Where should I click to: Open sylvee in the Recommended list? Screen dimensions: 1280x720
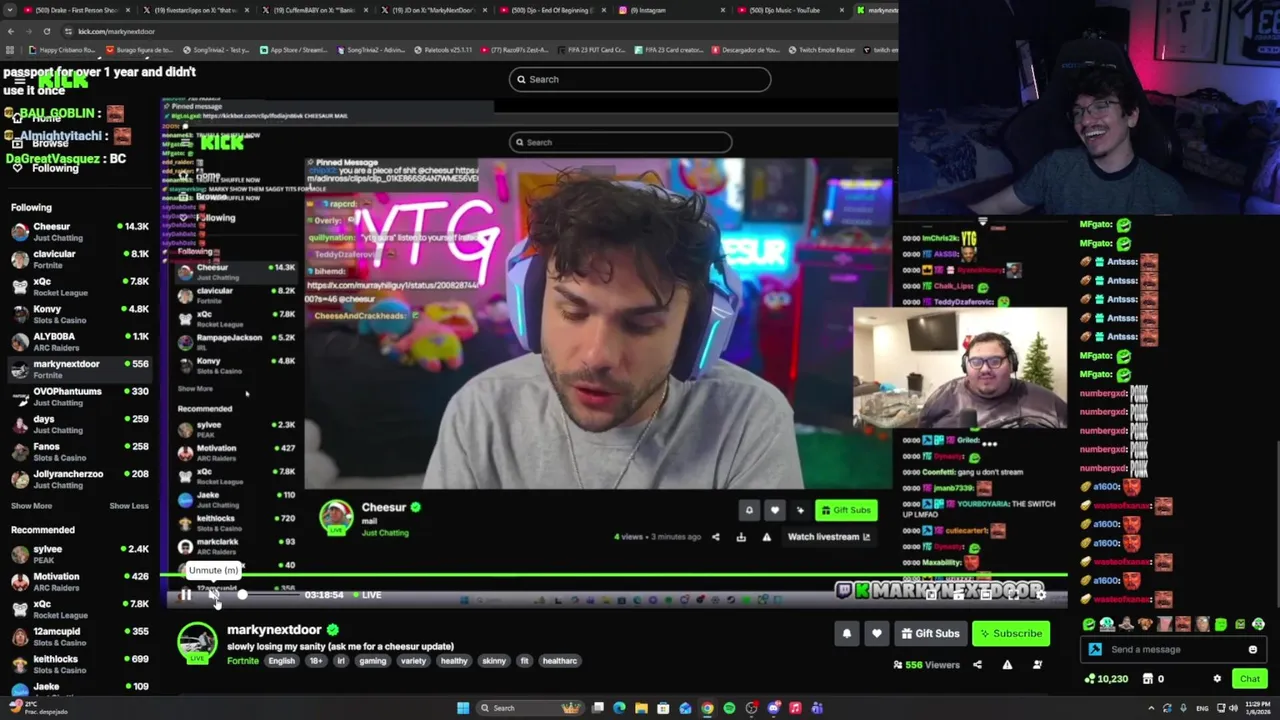click(80, 554)
